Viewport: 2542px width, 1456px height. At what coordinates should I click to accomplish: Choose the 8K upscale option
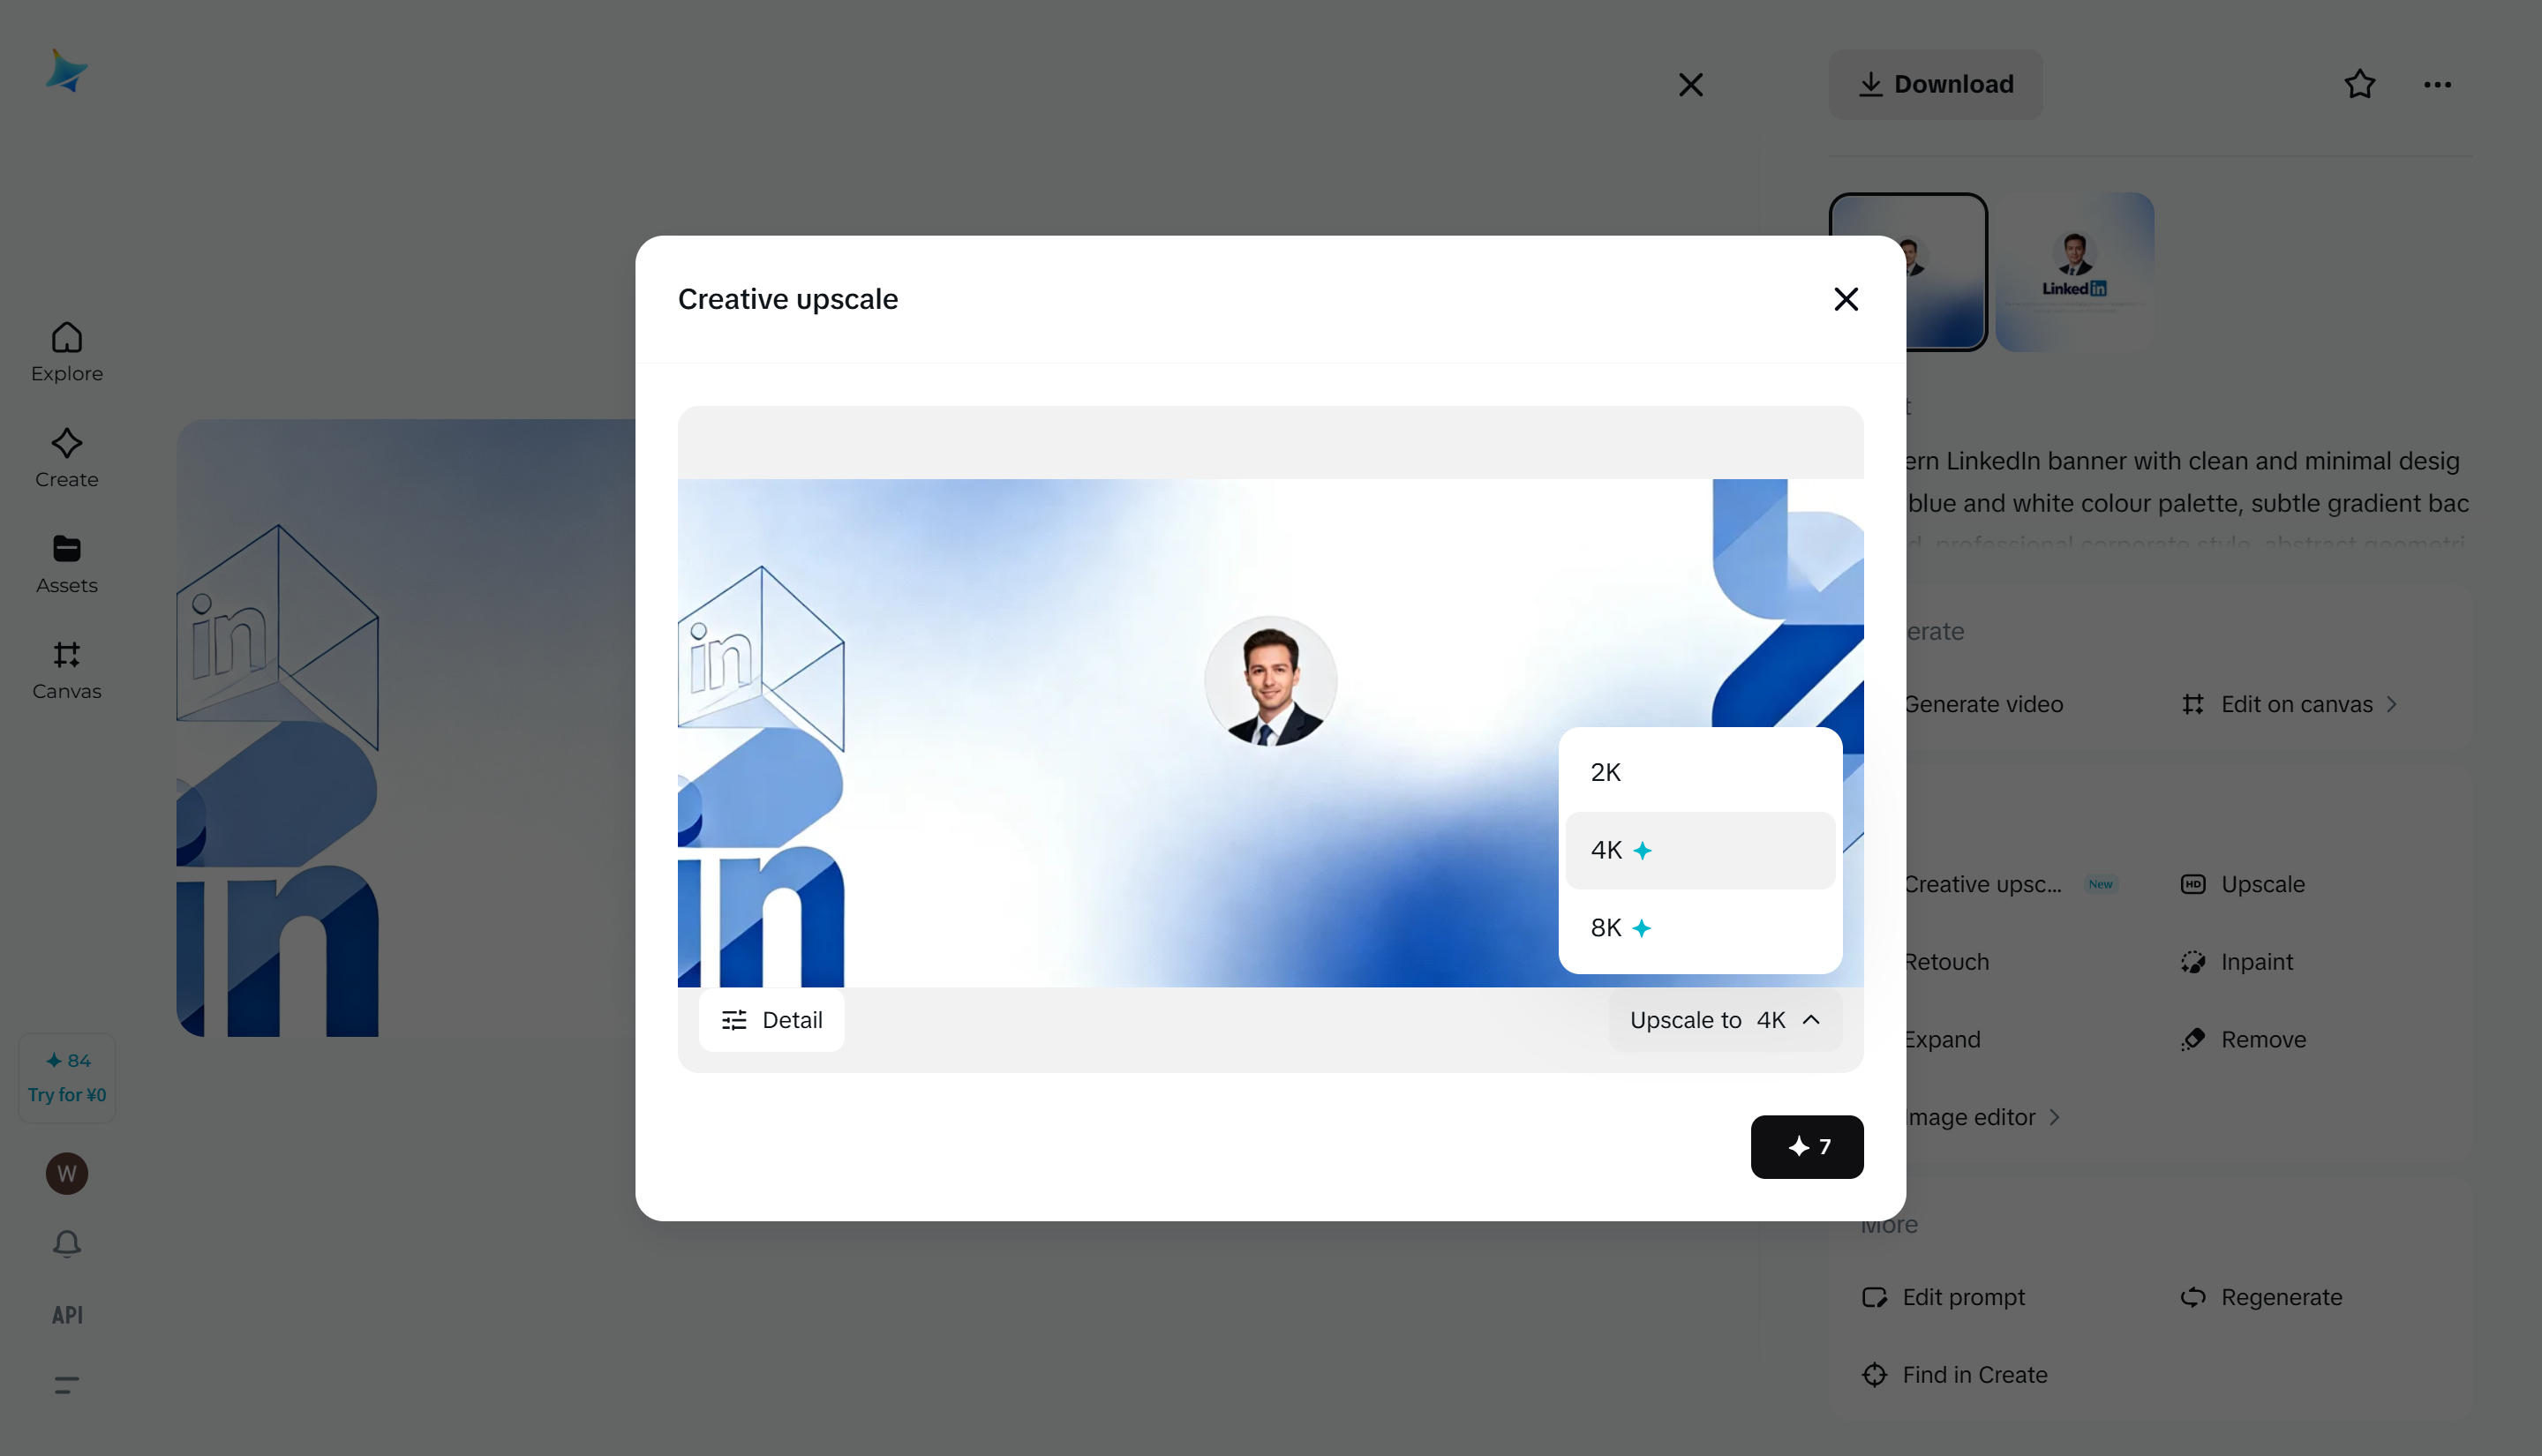coord(1699,928)
